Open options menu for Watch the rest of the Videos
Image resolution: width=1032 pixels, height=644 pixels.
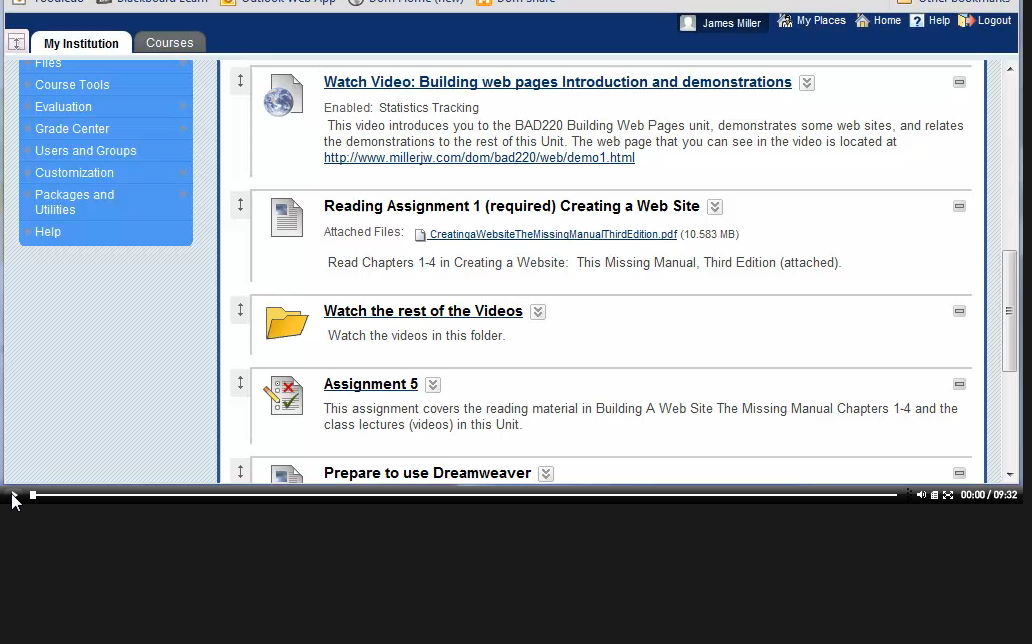click(538, 312)
